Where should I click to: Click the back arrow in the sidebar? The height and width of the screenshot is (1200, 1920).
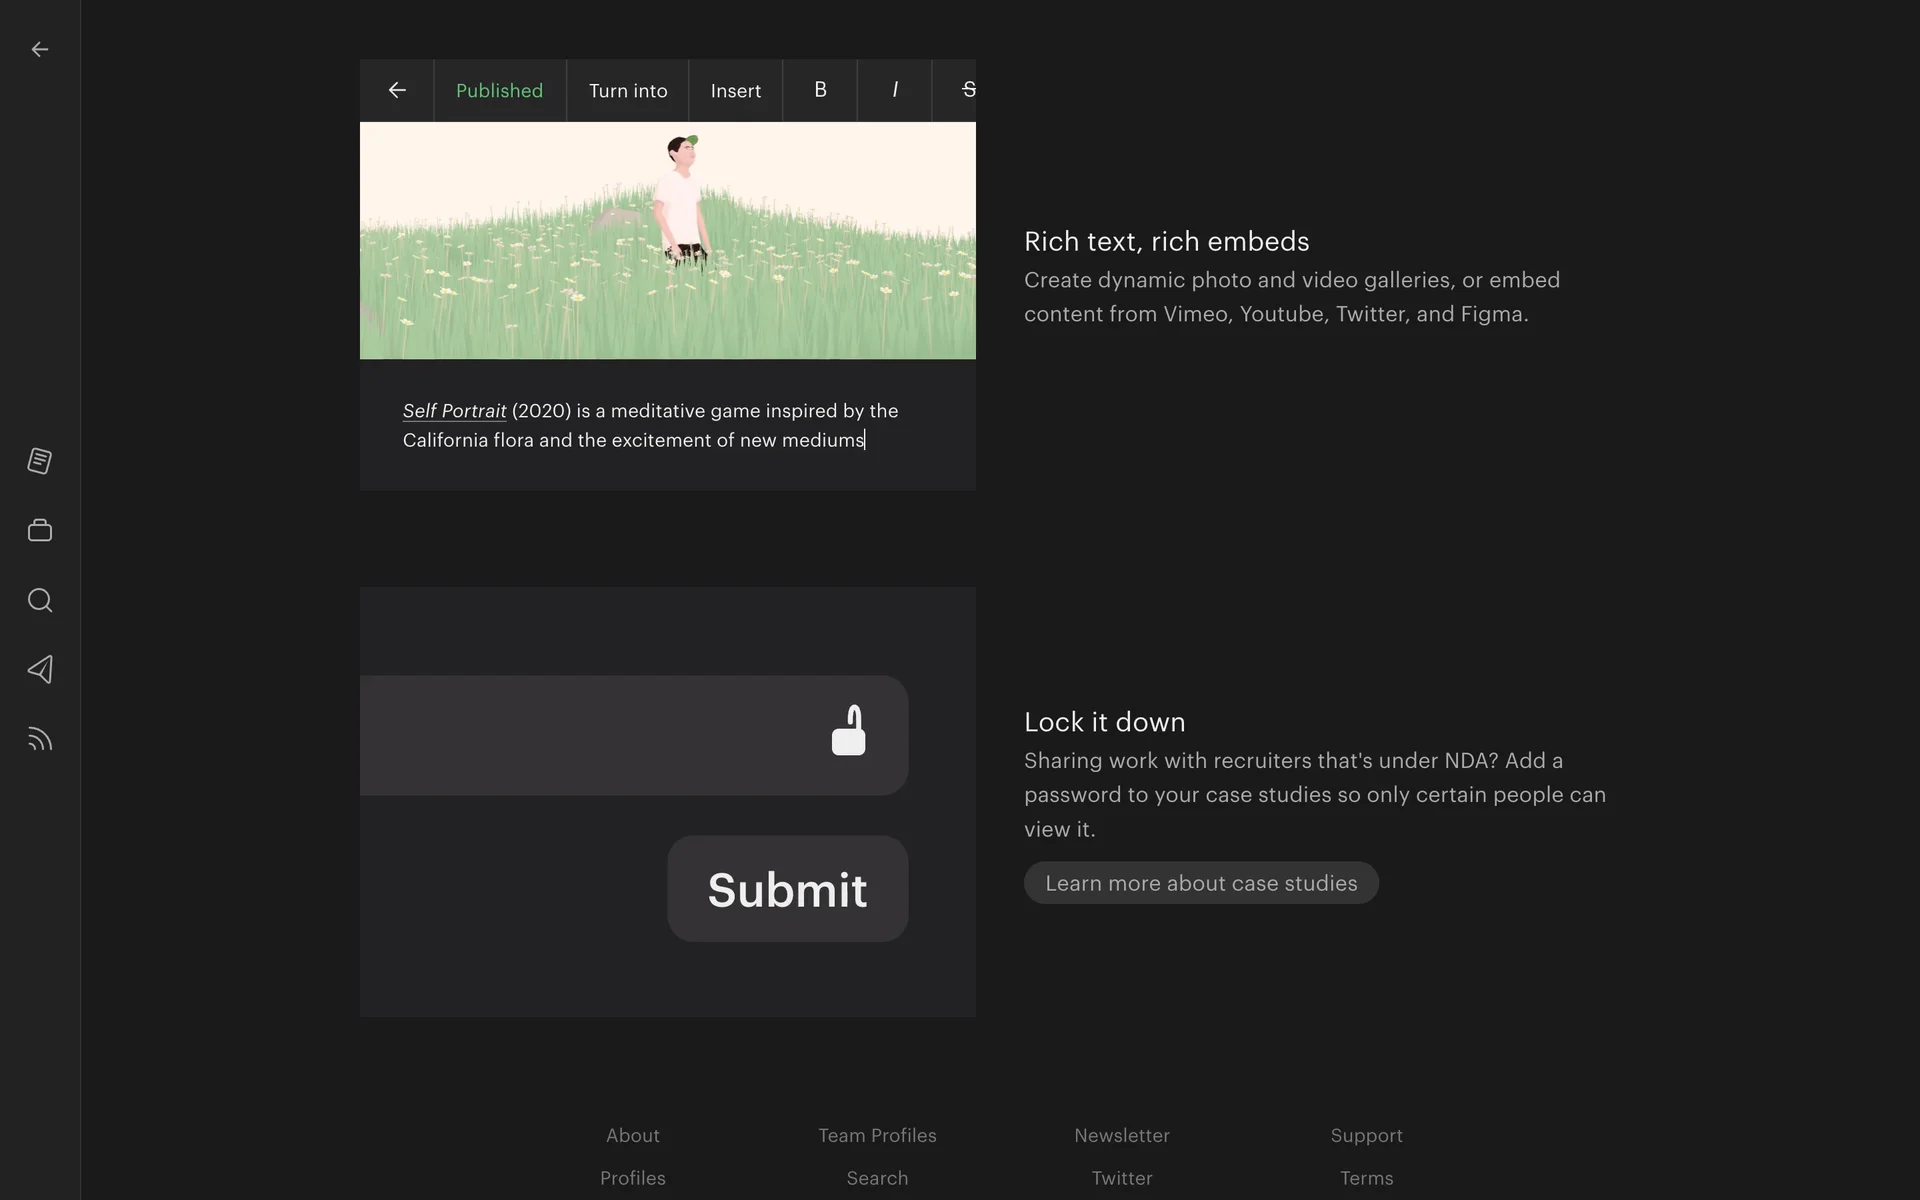40,49
